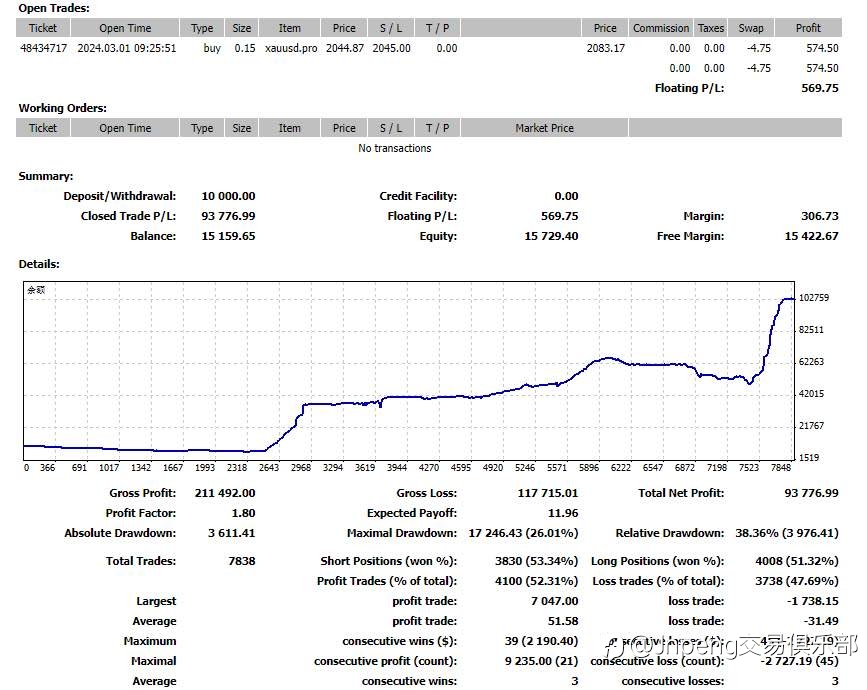Click the Market Price header in Working Orders
Image resolution: width=867 pixels, height=690 pixels.
544,128
